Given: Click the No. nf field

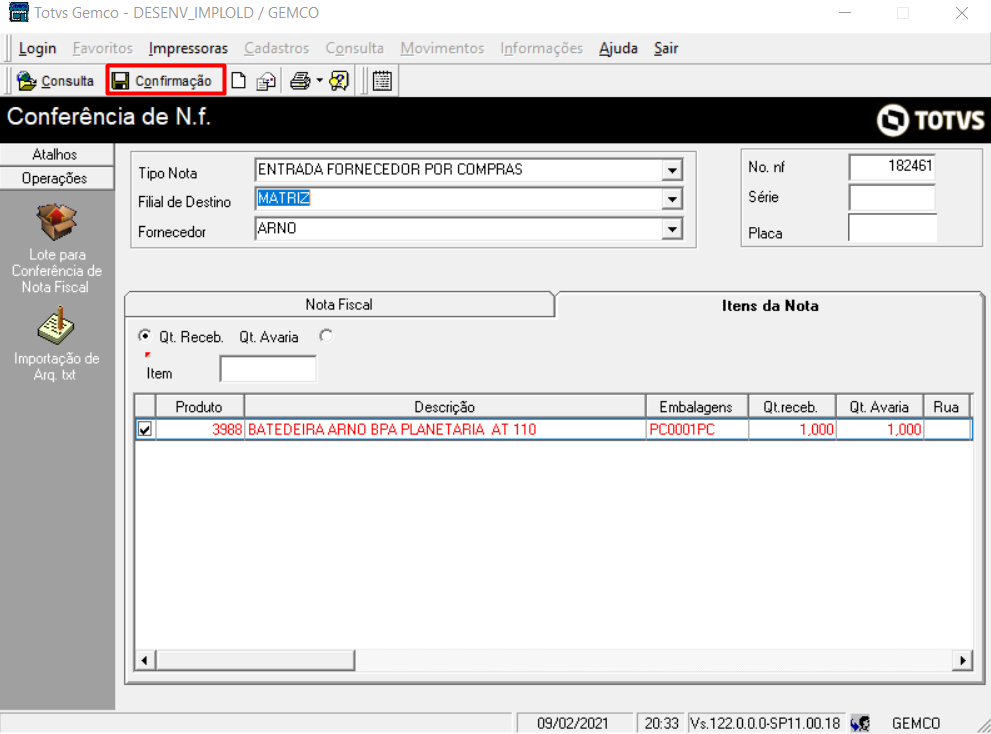Looking at the screenshot, I should [x=892, y=167].
